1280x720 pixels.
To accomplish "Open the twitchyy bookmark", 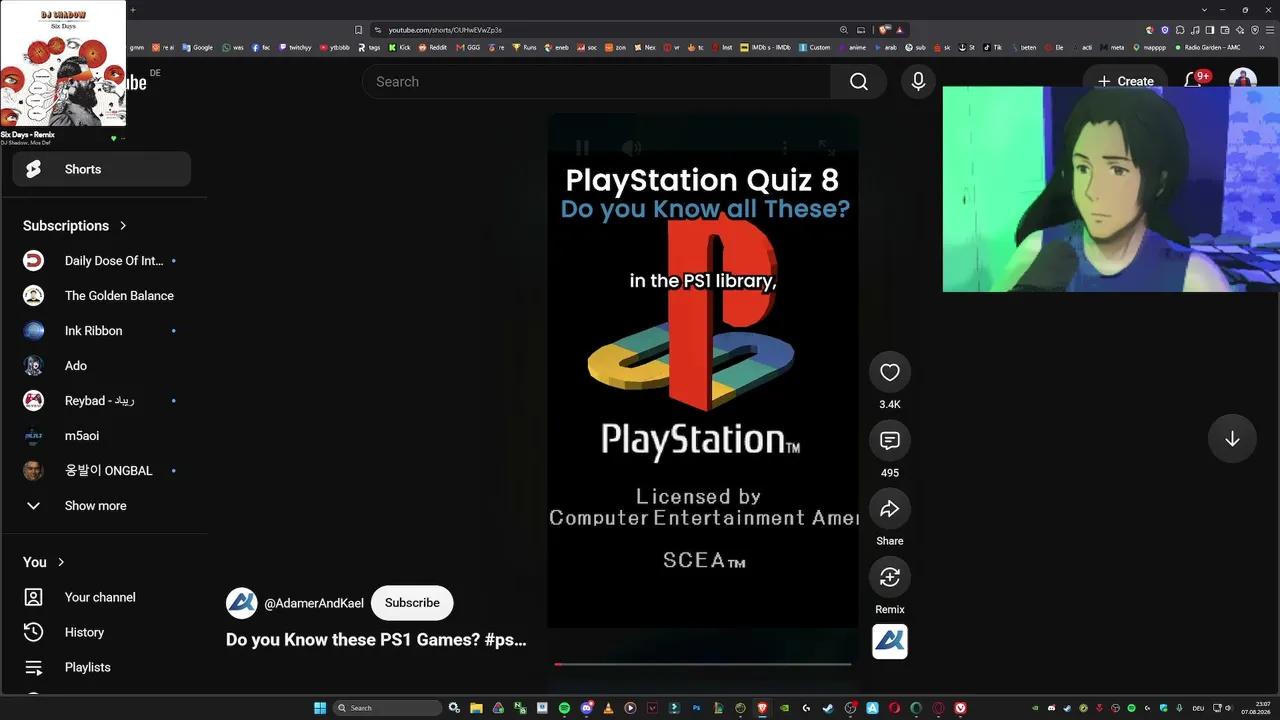I will (x=295, y=47).
